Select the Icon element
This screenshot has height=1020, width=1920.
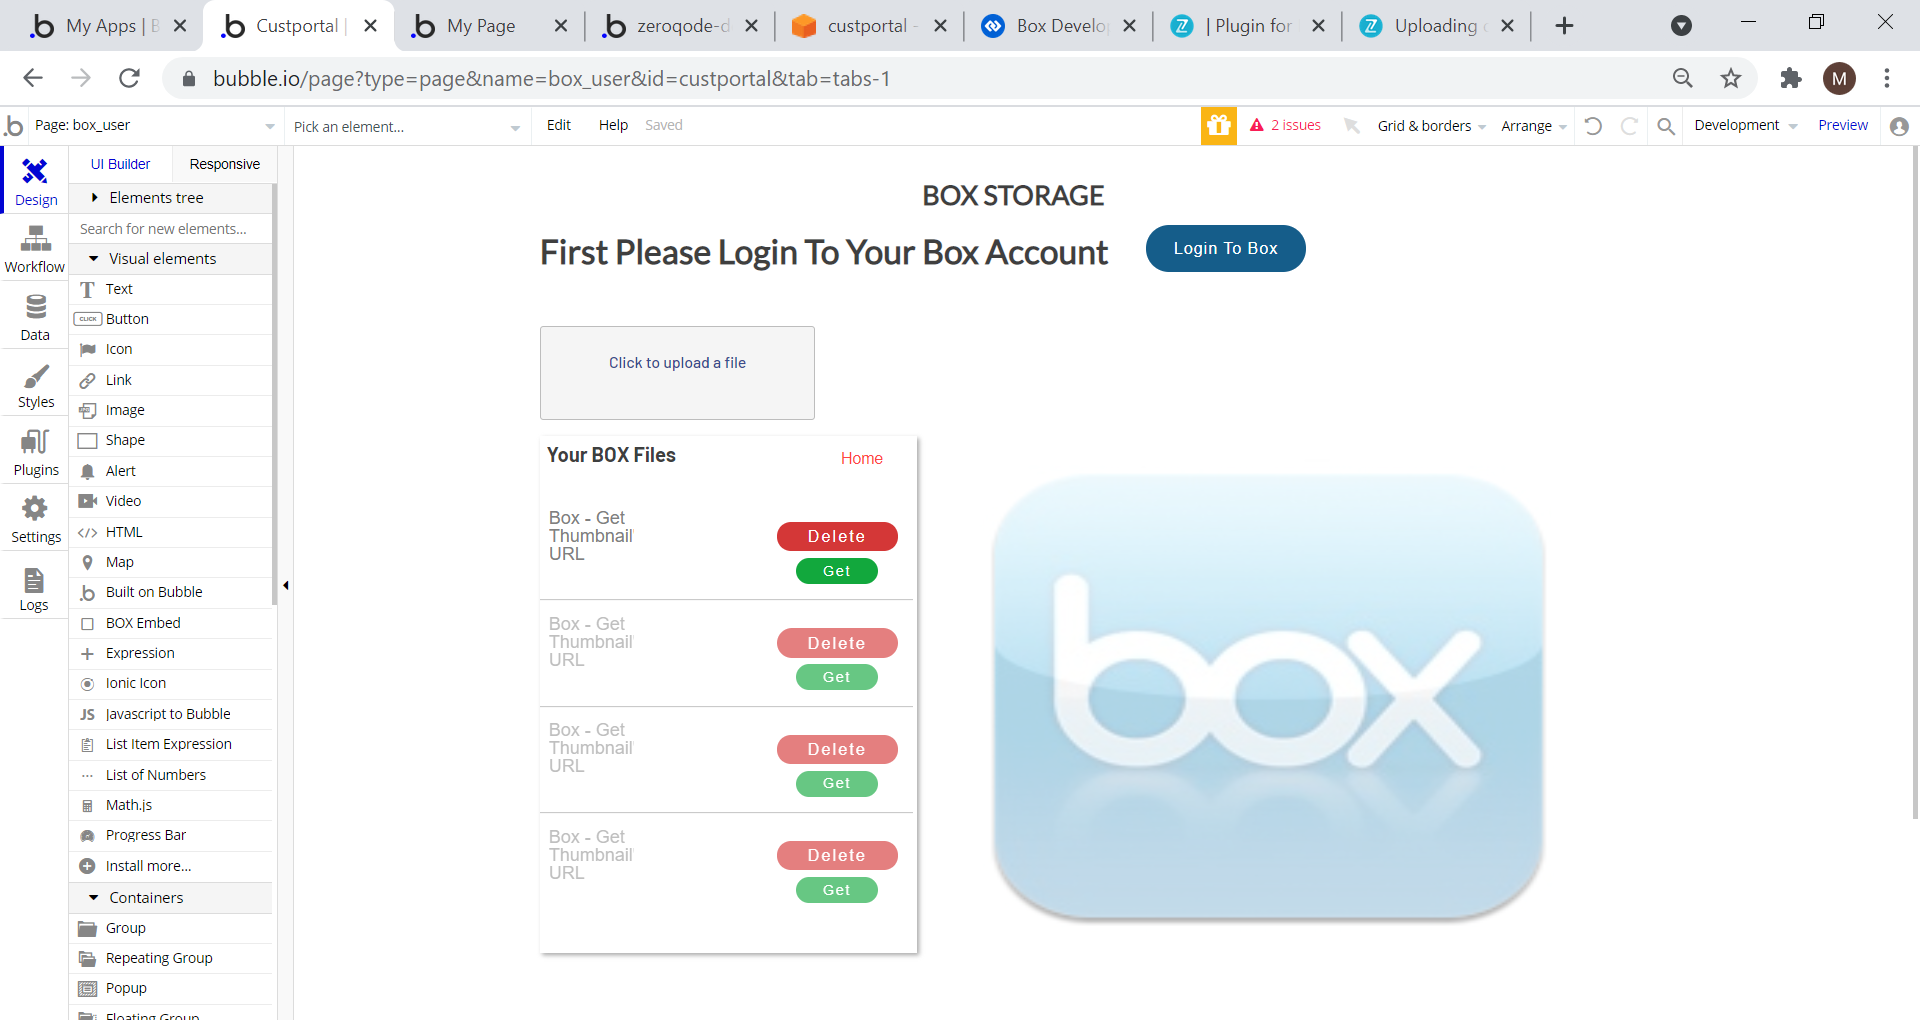[x=170, y=350]
